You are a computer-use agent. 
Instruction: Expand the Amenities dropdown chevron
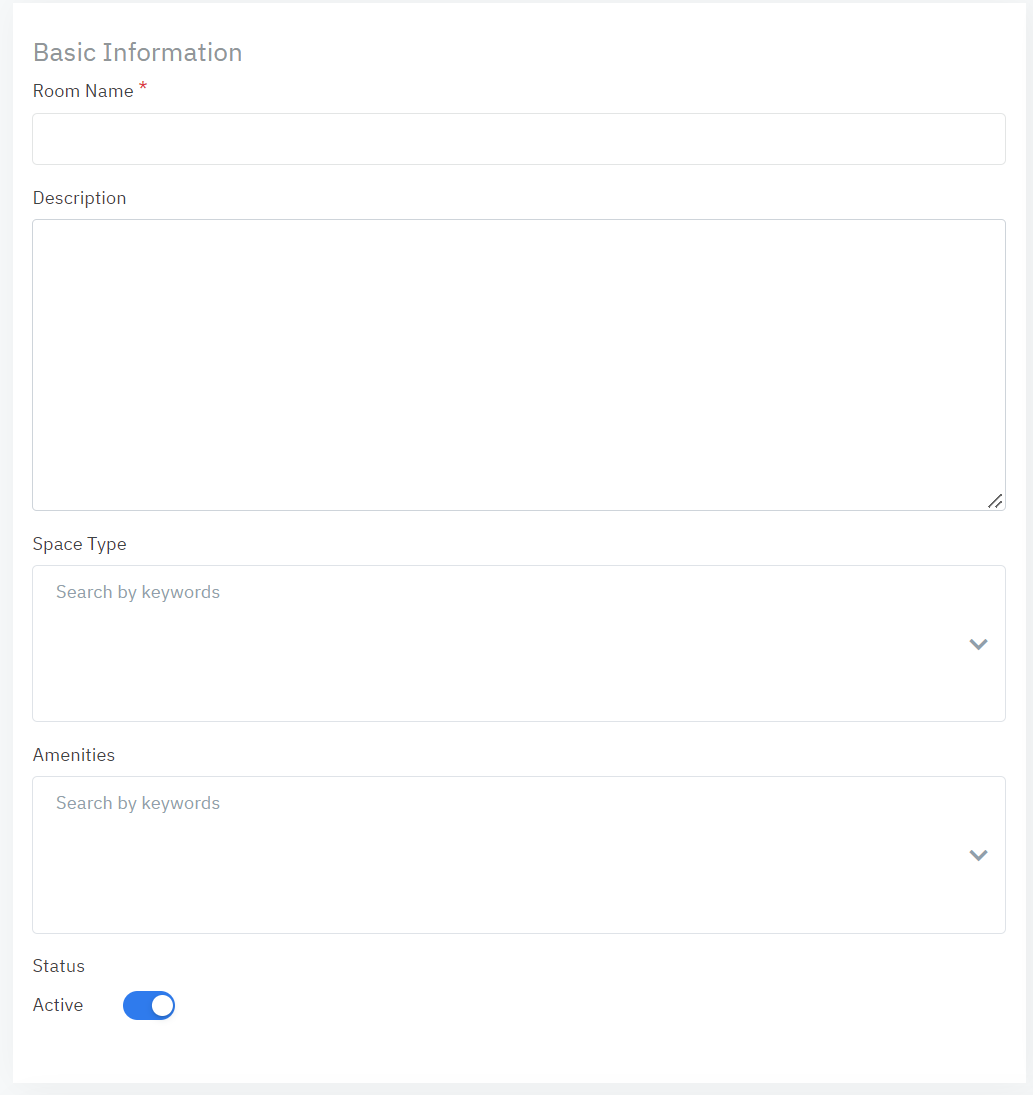(978, 855)
